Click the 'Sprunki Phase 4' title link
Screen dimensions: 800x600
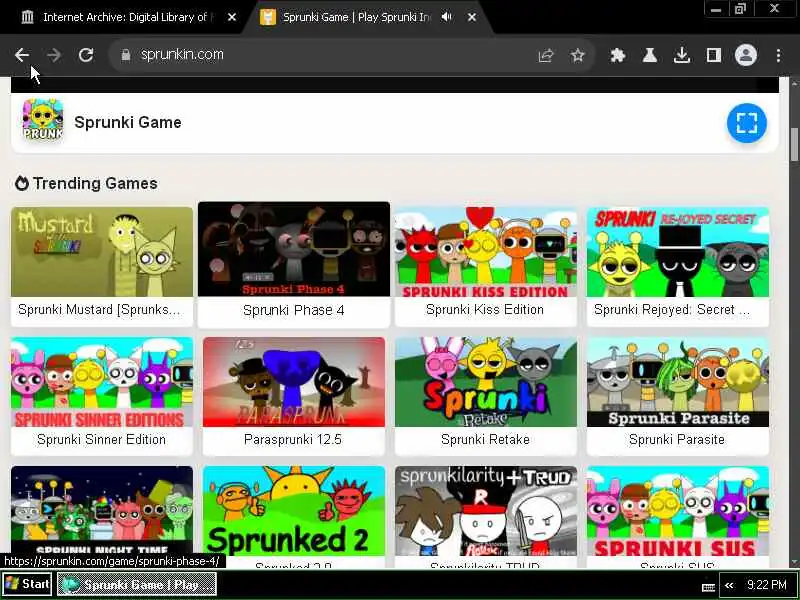click(x=293, y=310)
